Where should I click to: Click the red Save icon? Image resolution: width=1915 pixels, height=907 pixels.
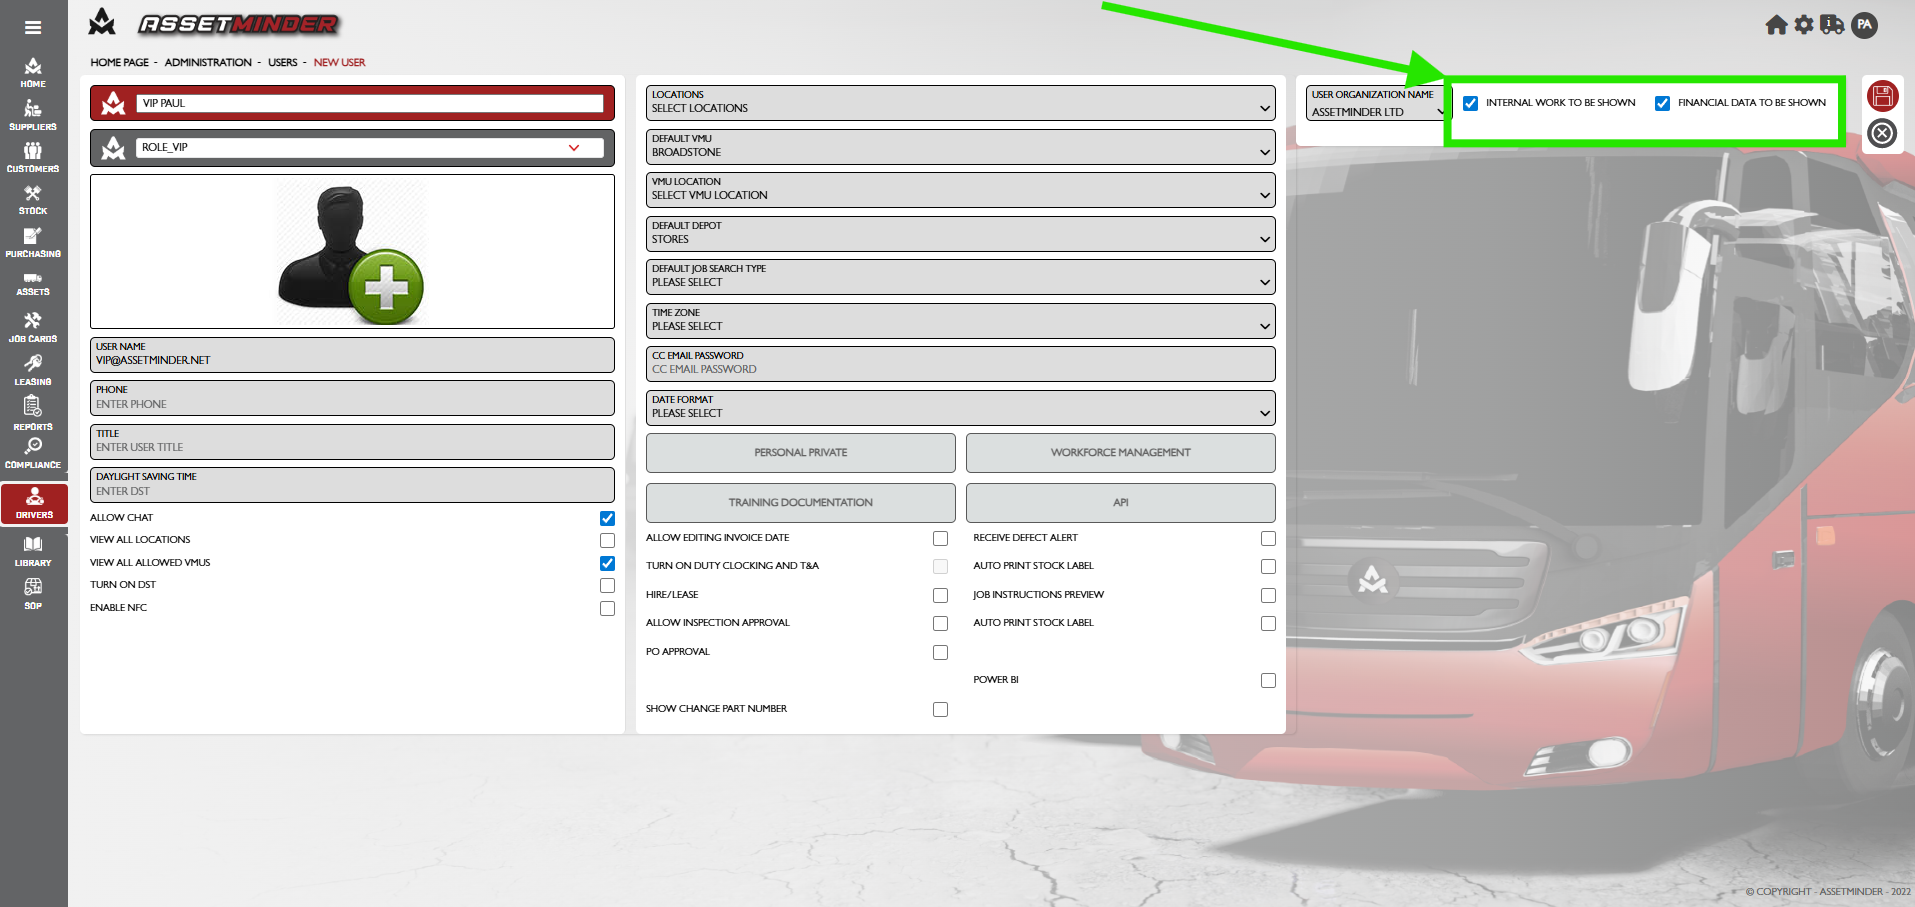pyautogui.click(x=1882, y=96)
